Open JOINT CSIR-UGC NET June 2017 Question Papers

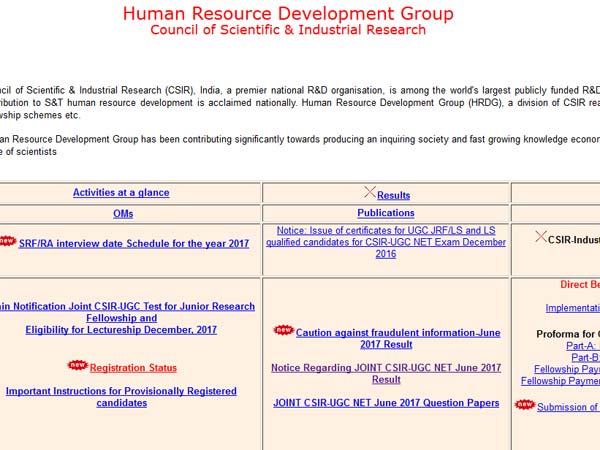pyautogui.click(x=386, y=403)
